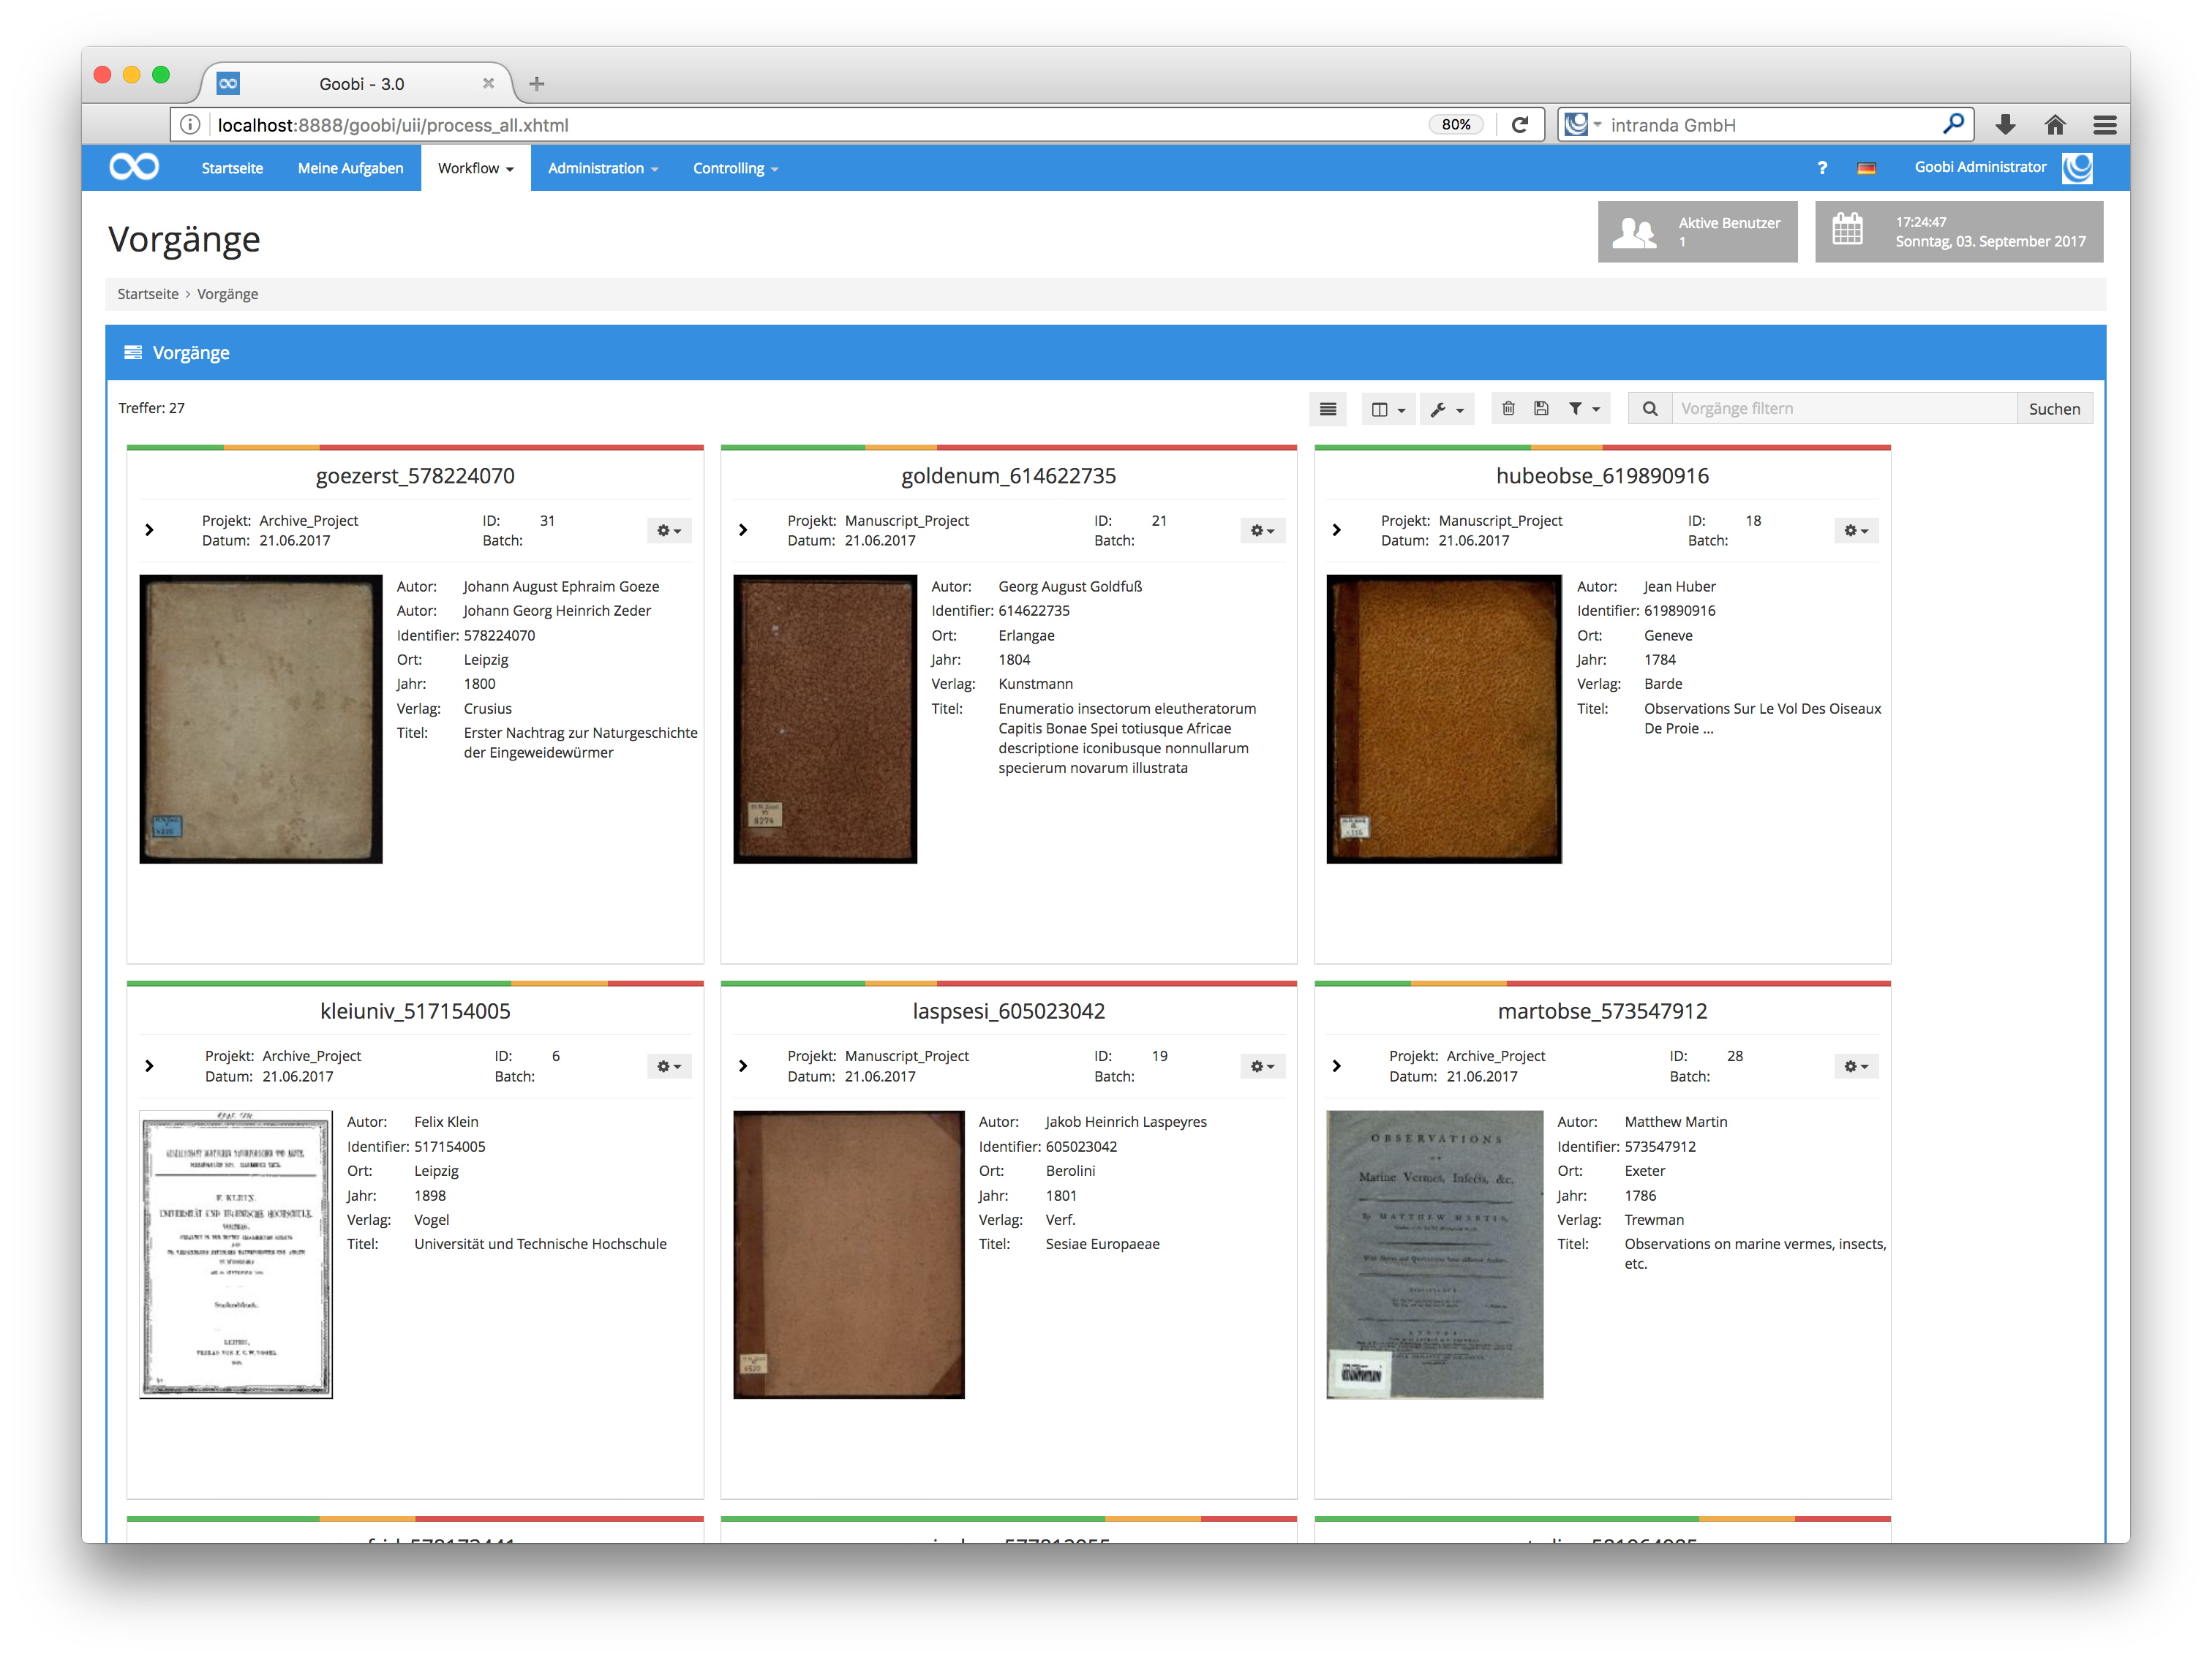Open a new browser tab with plus
Viewport: 2212px width, 1660px height.
(x=536, y=84)
